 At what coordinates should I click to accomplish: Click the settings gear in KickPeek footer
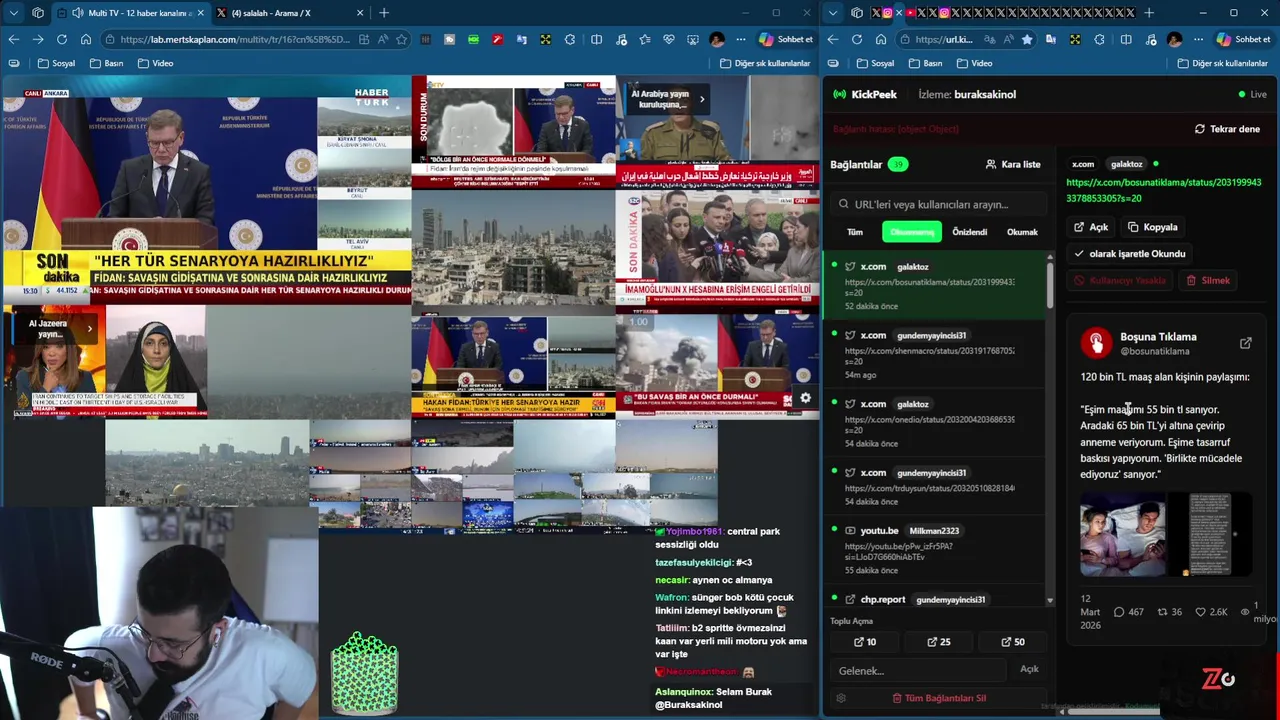841,698
